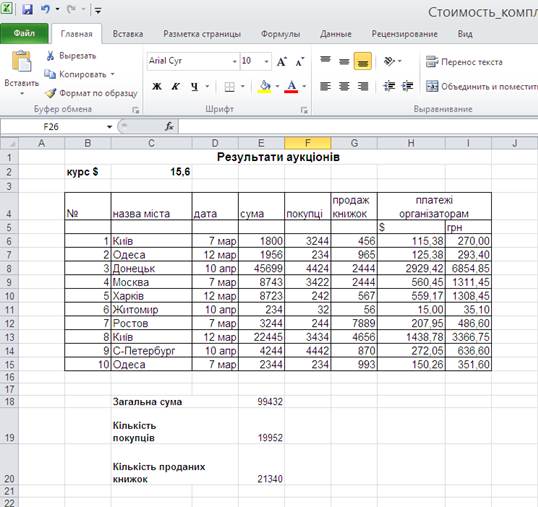Click inside the formula bar input
This screenshot has width=538, height=507.
pos(358,127)
